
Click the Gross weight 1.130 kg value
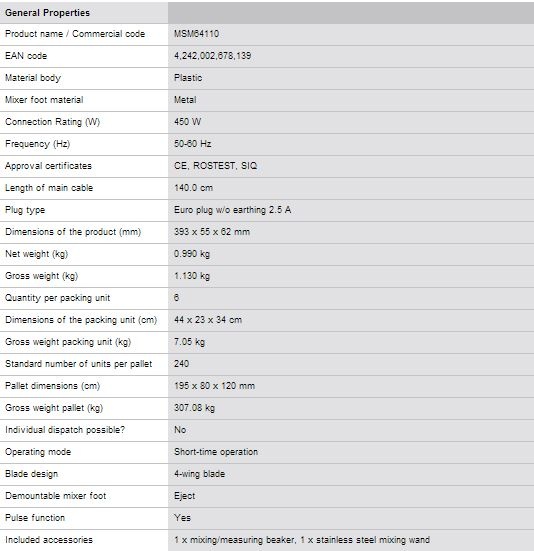click(192, 276)
